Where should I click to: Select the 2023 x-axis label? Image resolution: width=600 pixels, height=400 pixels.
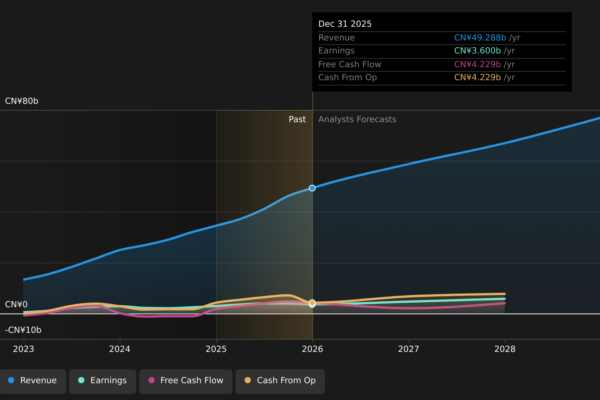23,349
